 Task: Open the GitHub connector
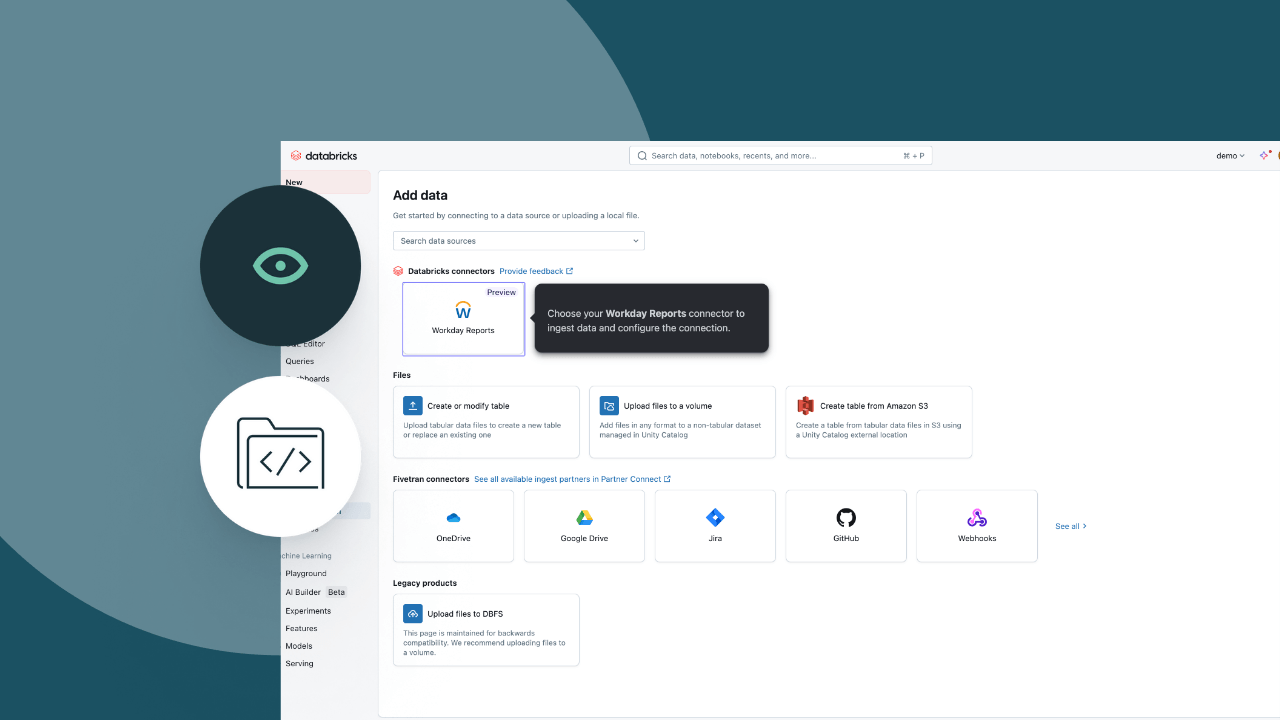[845, 518]
